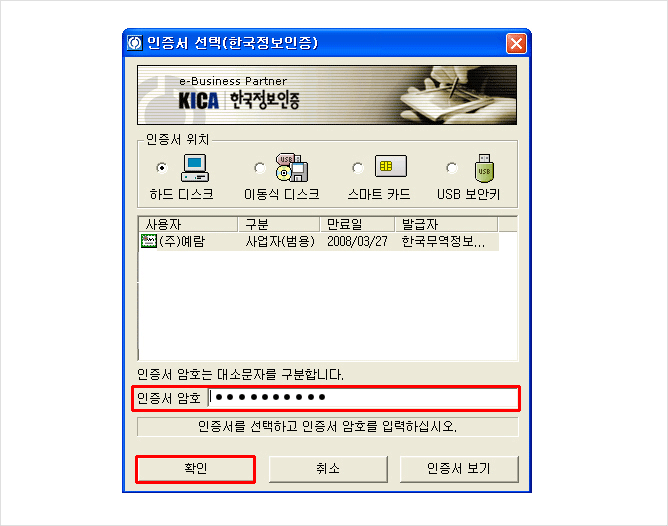Click the smart card chip icon

[391, 166]
